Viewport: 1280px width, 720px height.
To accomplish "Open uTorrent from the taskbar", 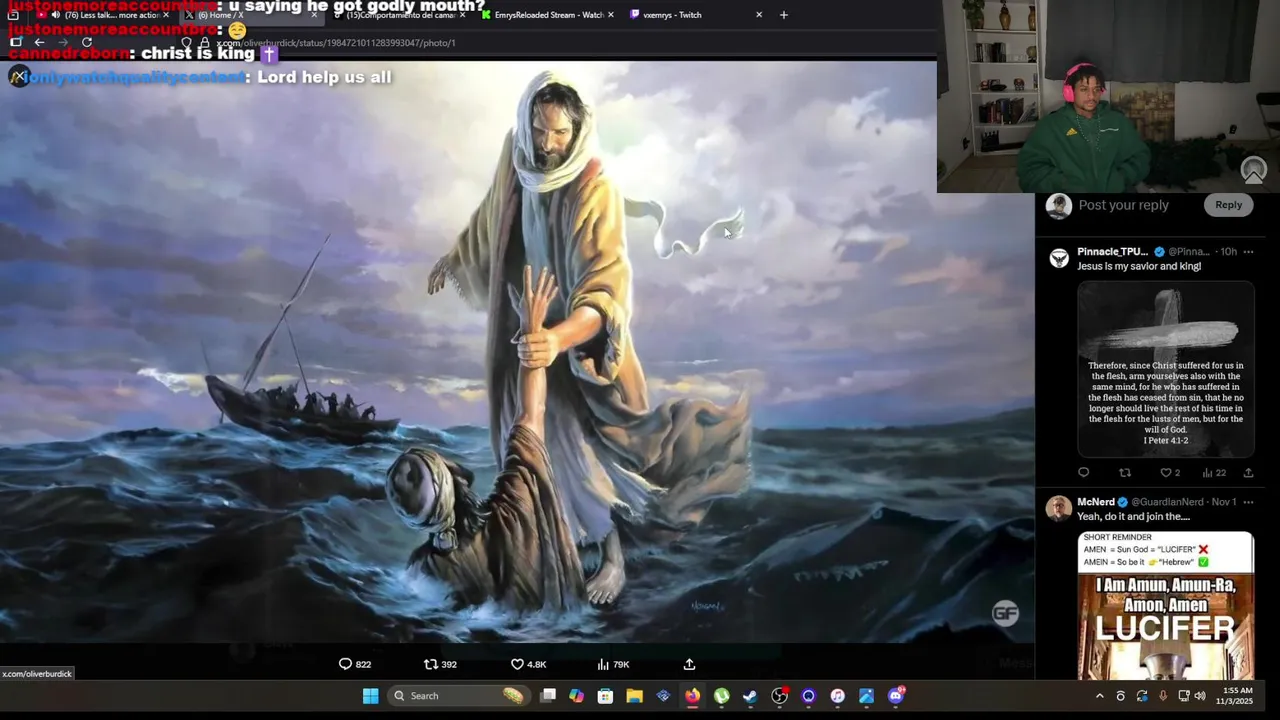I will [721, 696].
